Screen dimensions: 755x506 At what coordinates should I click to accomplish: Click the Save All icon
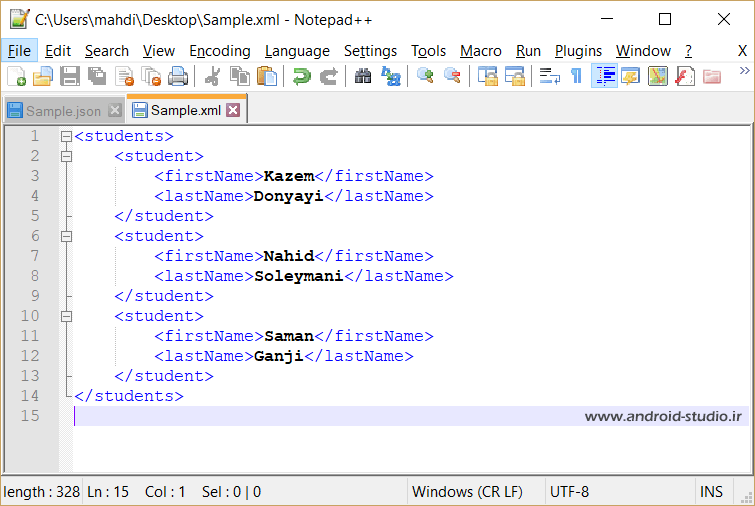[x=97, y=77]
